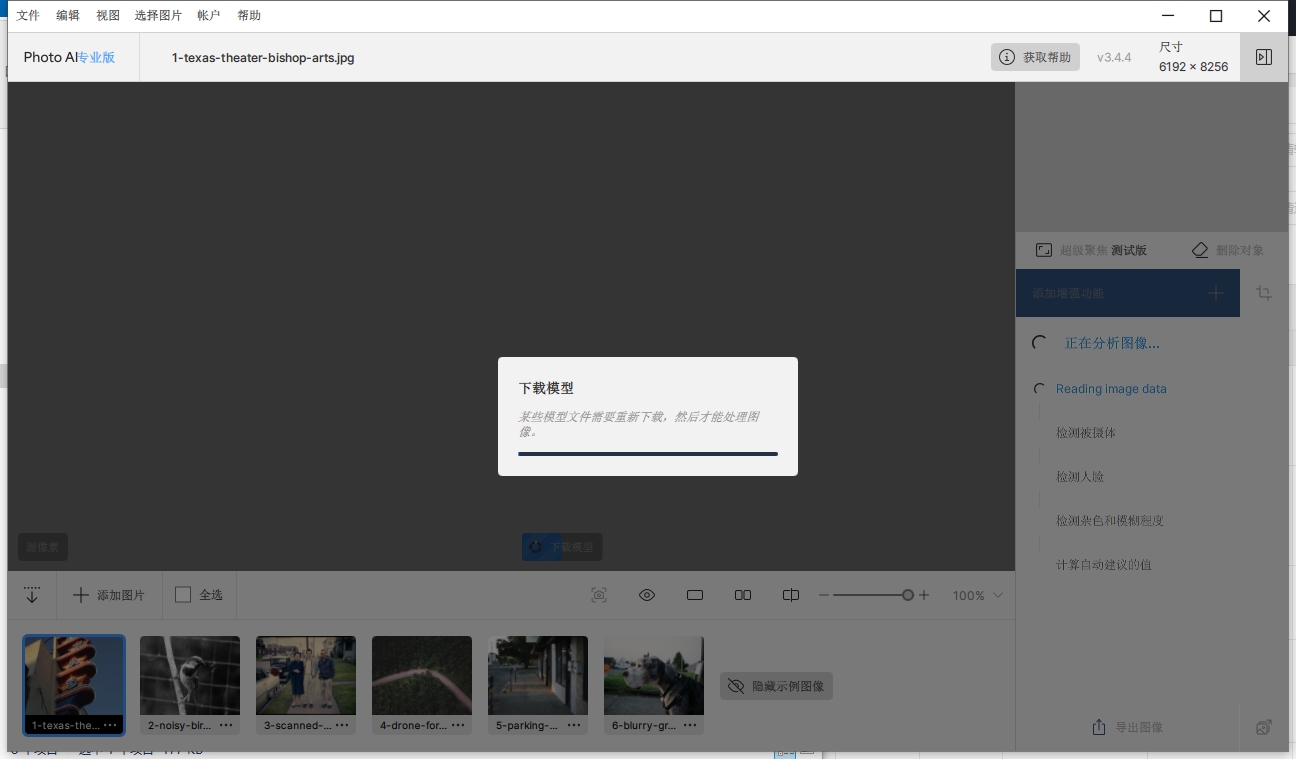Click 隐藏示例图像 to hide samples

(x=777, y=686)
